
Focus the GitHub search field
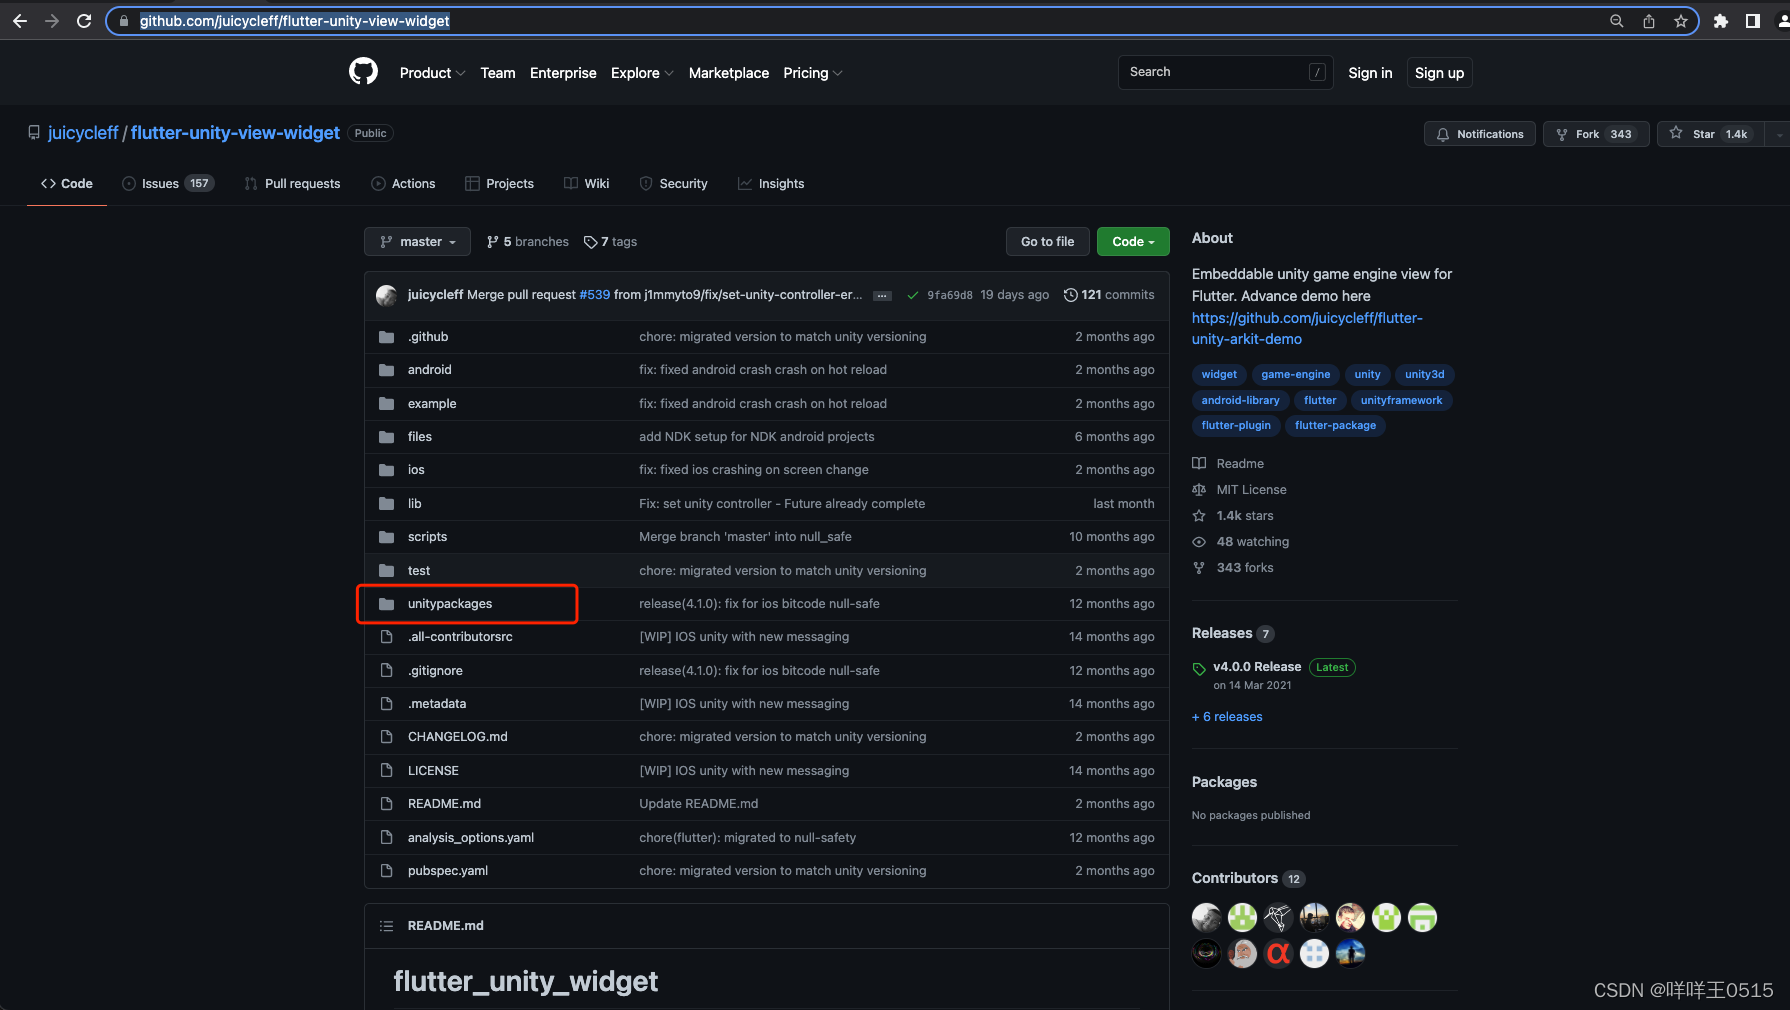(x=1225, y=72)
